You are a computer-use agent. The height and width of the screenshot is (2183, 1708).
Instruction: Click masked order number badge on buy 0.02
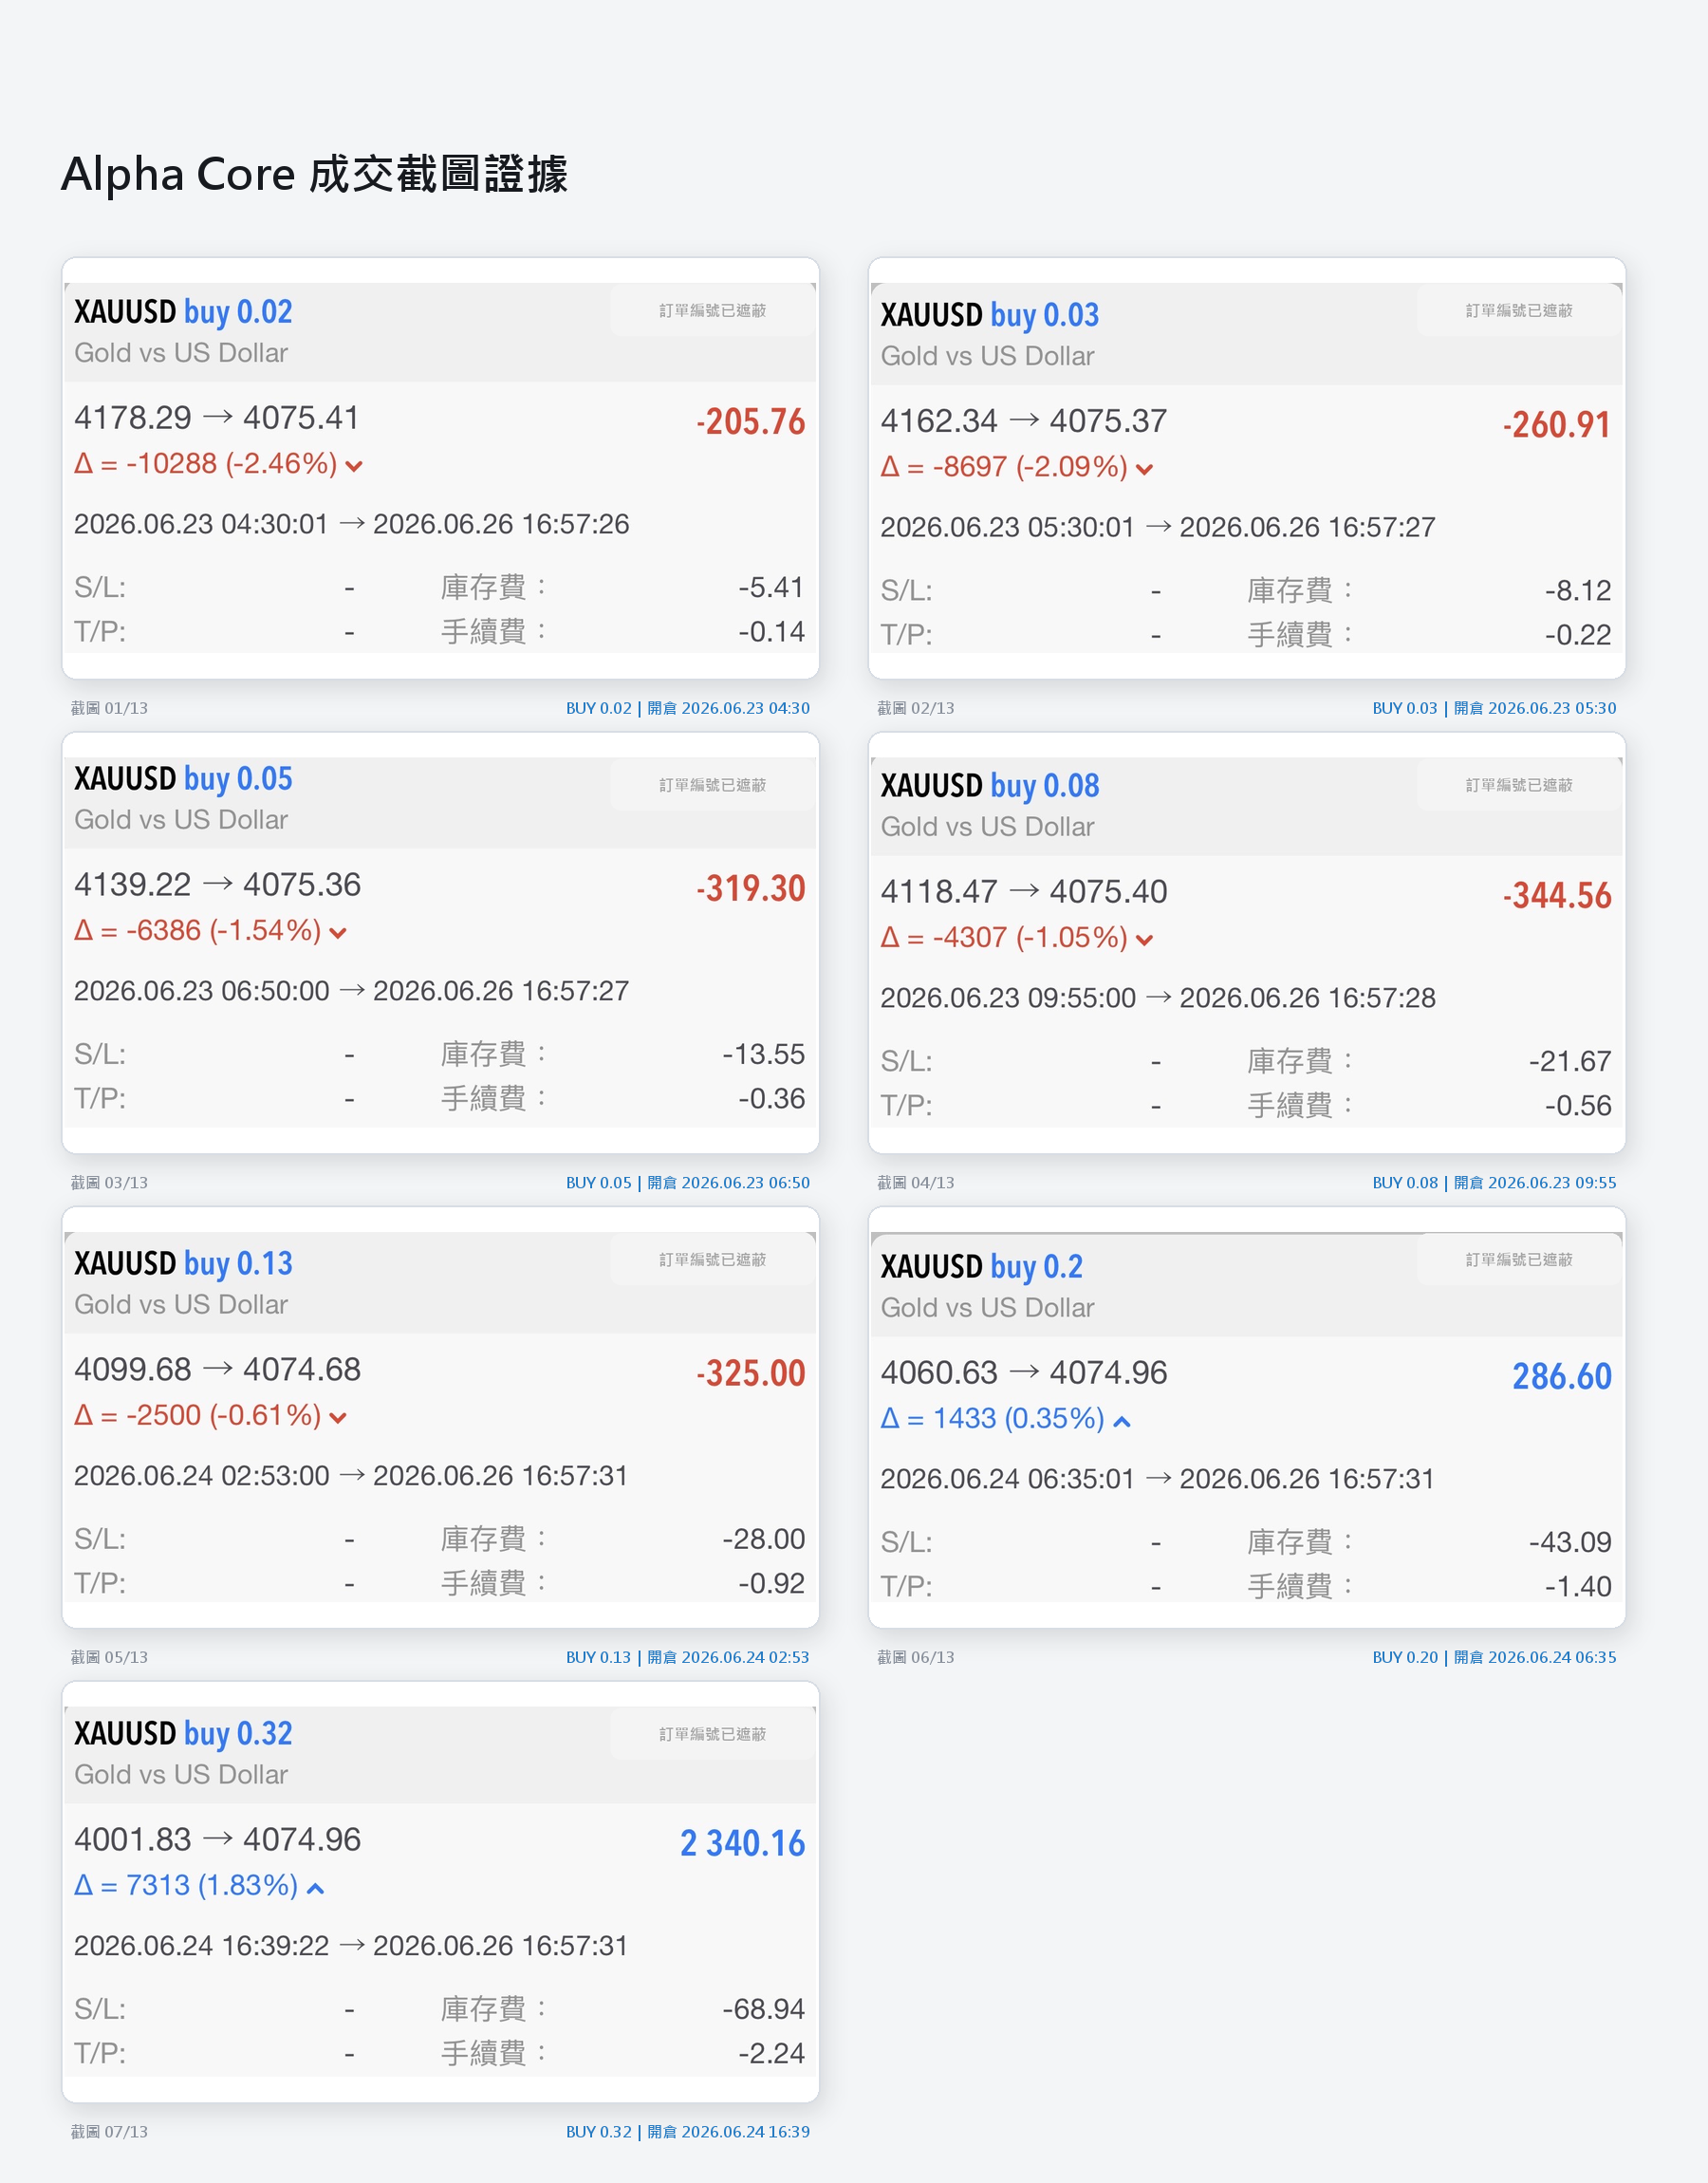click(712, 311)
